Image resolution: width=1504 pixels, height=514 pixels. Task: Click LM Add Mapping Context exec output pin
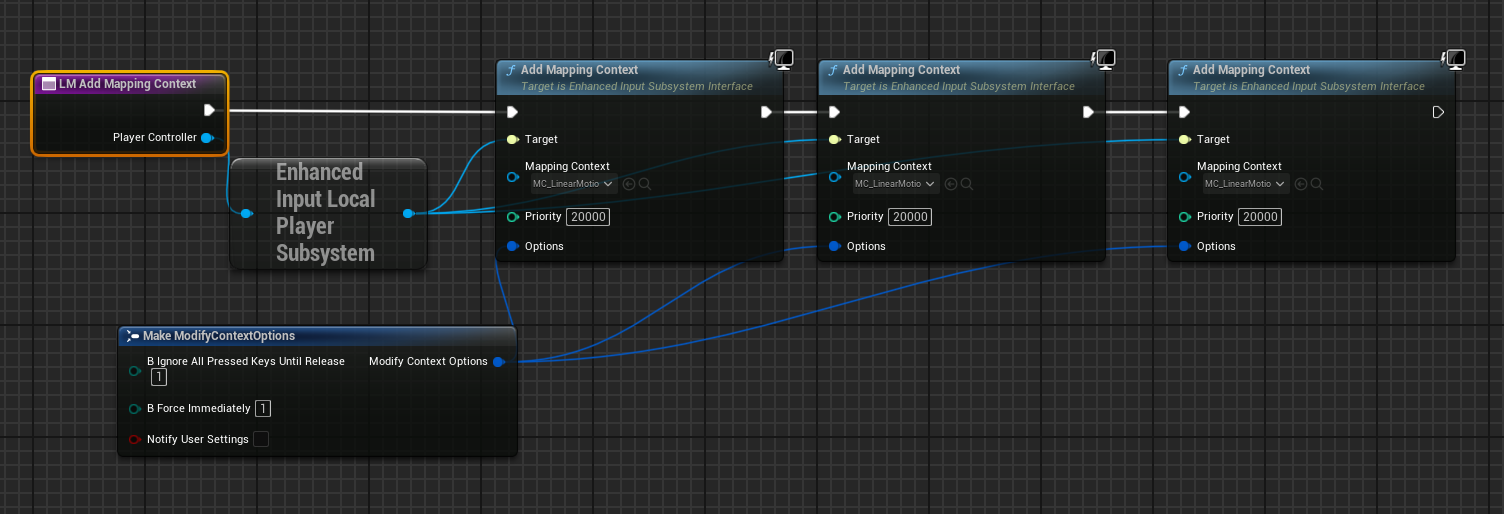tap(210, 111)
